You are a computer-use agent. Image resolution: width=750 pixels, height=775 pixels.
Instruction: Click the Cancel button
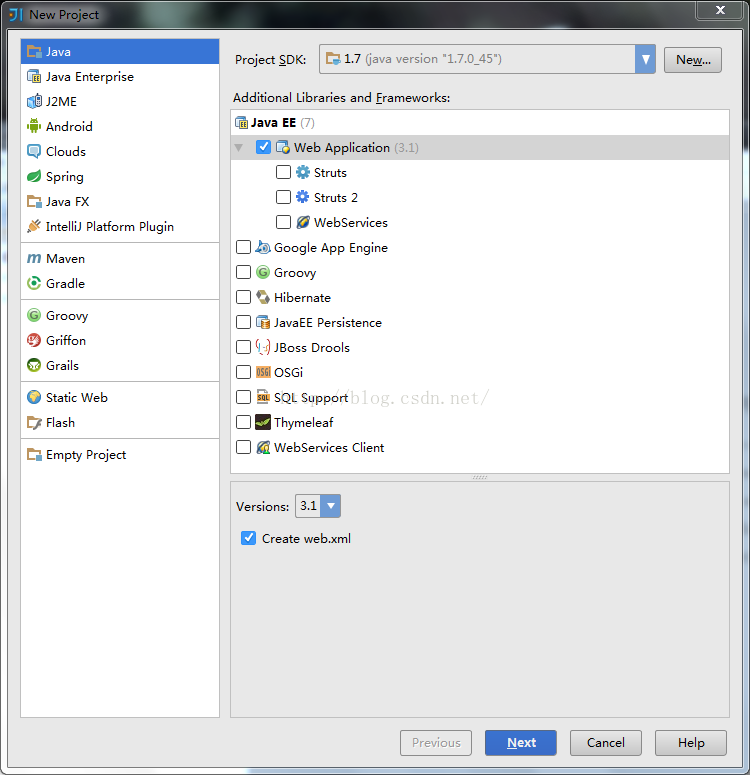pyautogui.click(x=606, y=742)
